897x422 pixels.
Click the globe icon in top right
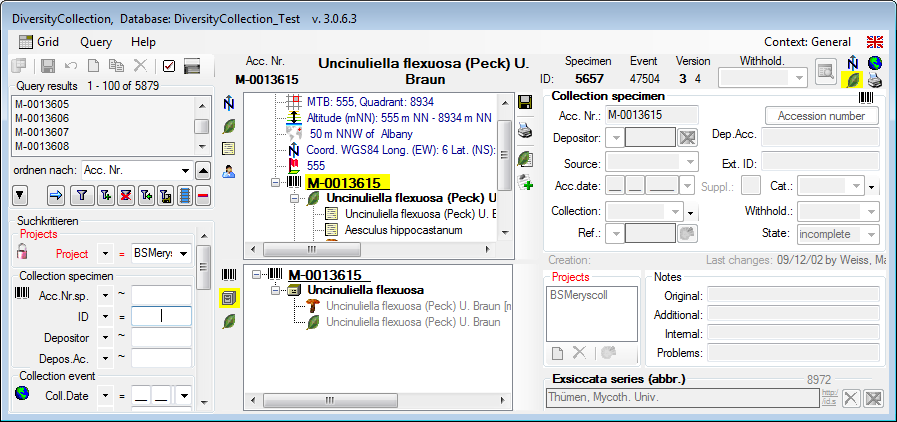[876, 62]
